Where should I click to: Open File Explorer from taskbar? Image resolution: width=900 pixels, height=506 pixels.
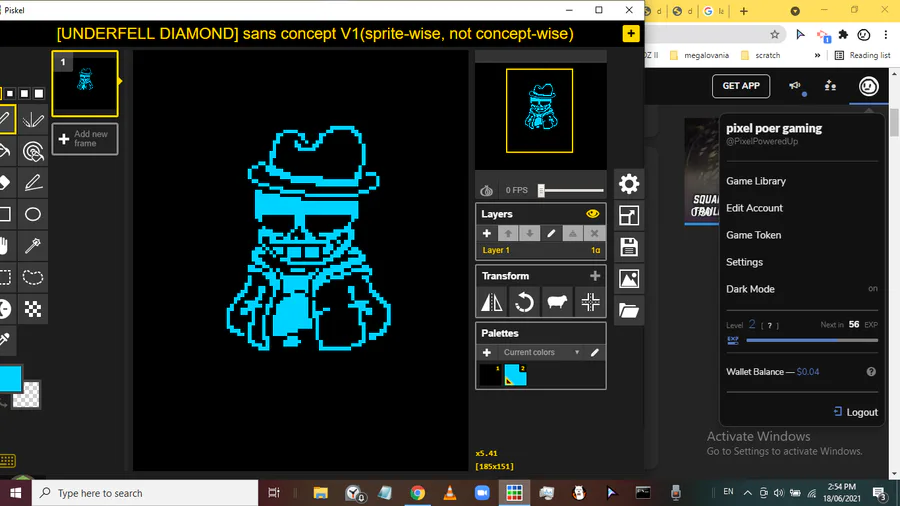pyautogui.click(x=320, y=493)
